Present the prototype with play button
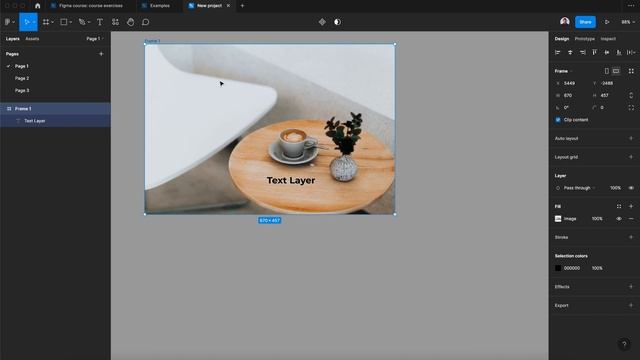The image size is (640, 360). (607, 22)
